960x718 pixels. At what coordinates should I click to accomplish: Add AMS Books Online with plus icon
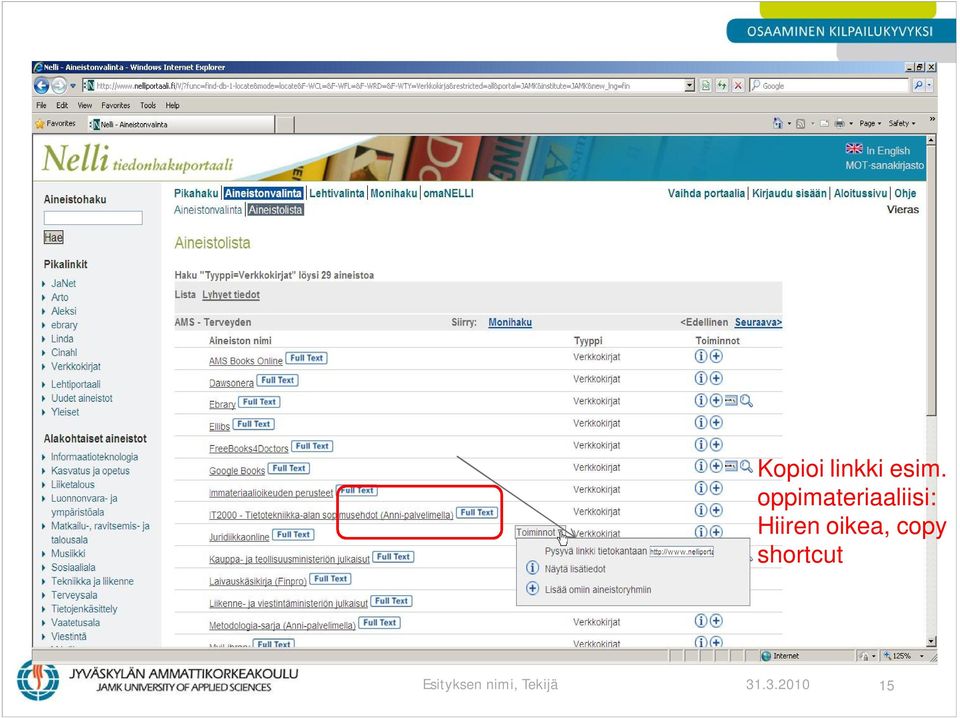(716, 356)
